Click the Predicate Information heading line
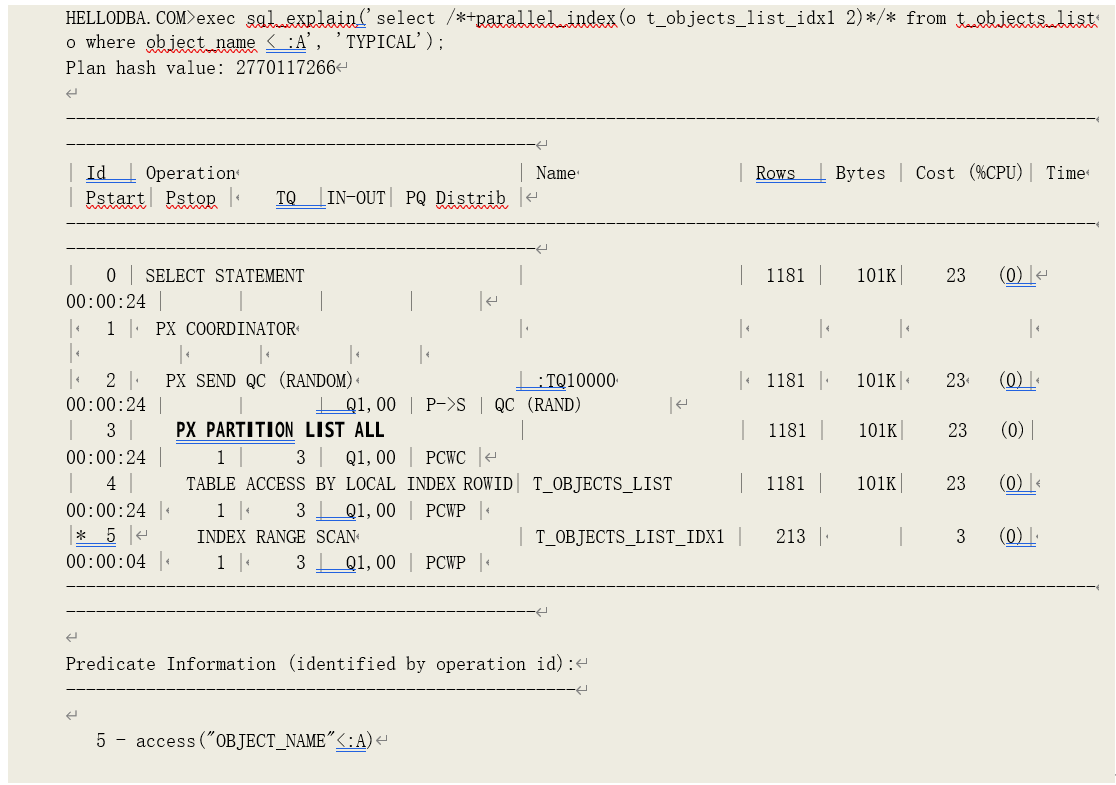 coord(320,664)
